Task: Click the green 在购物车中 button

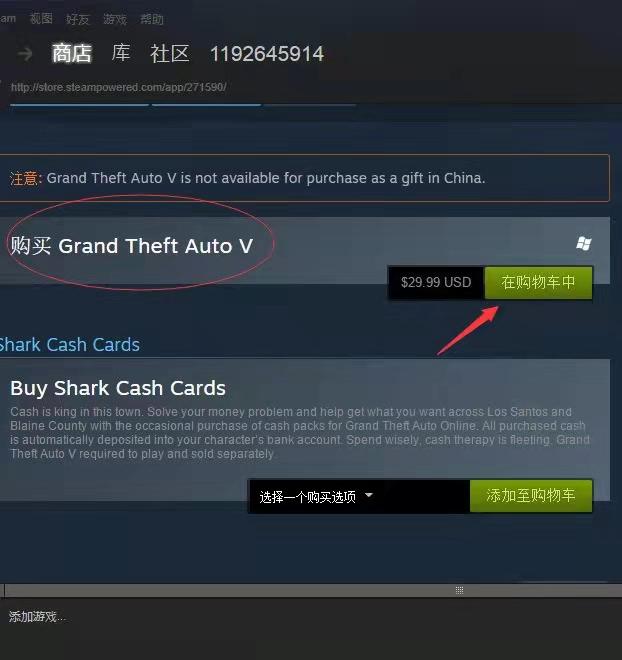Action: [x=538, y=282]
